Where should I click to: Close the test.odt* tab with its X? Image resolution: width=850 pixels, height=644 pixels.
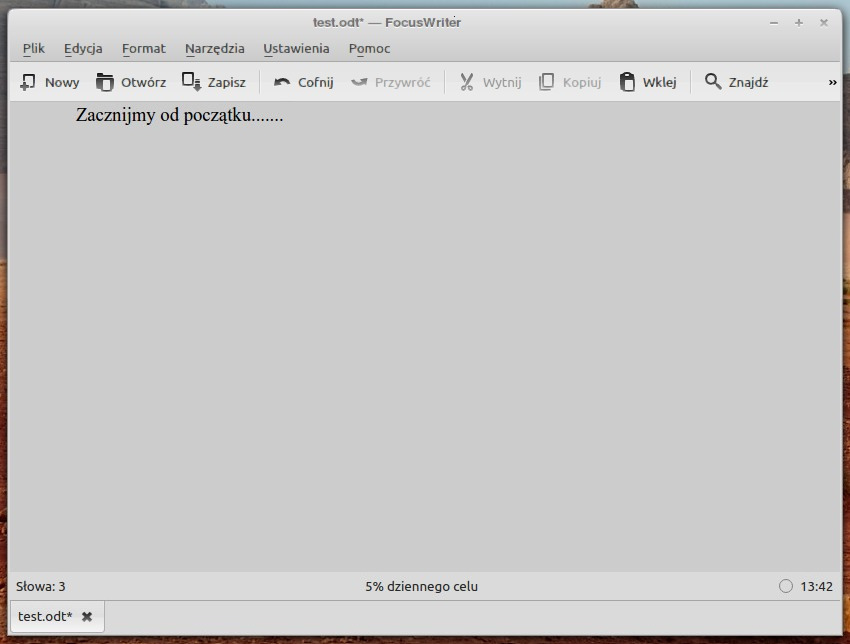click(87, 616)
